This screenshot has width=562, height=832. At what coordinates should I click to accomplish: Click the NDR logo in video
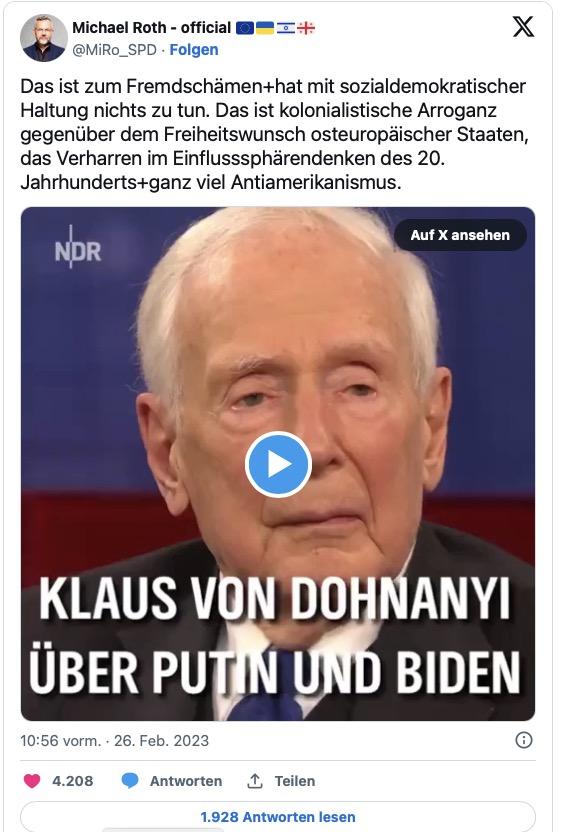tap(78, 247)
